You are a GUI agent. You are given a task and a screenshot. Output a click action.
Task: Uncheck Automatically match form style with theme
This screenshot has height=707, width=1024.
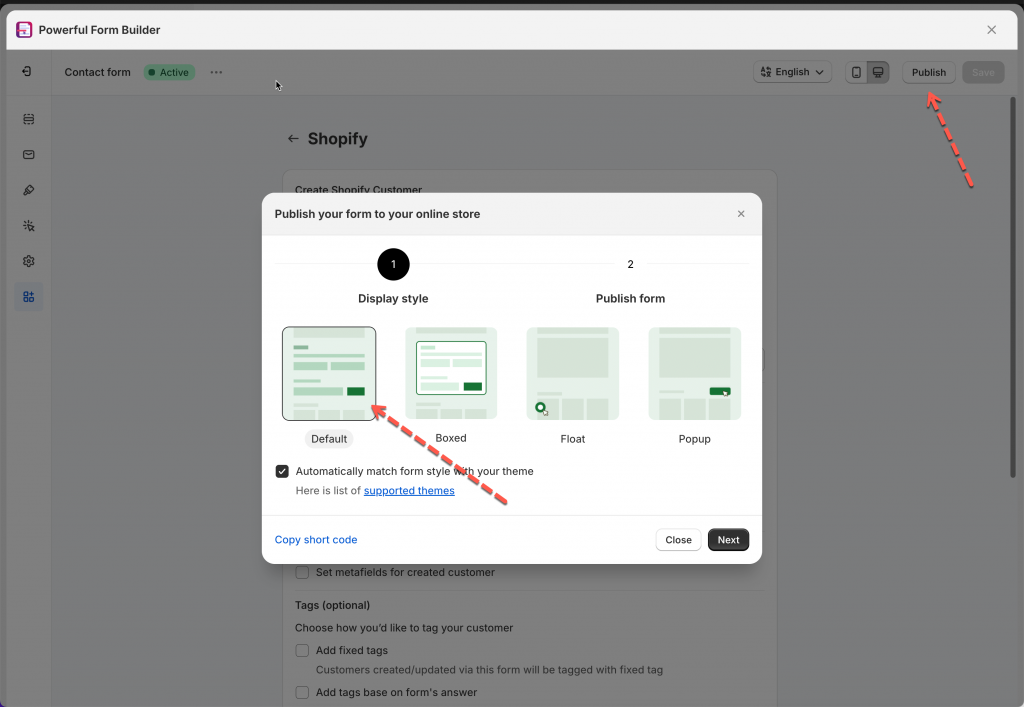tap(282, 471)
